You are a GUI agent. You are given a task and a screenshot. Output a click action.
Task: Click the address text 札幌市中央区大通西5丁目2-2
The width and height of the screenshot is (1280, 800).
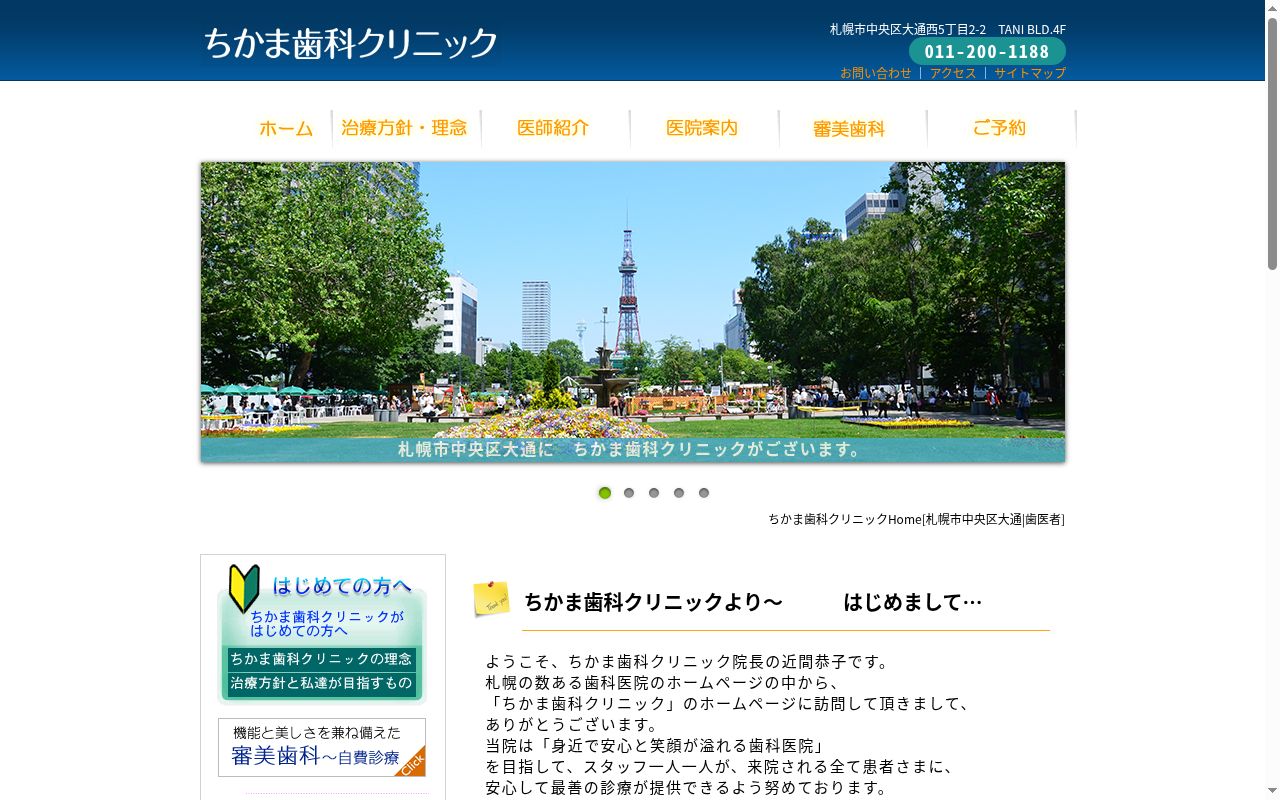click(908, 29)
